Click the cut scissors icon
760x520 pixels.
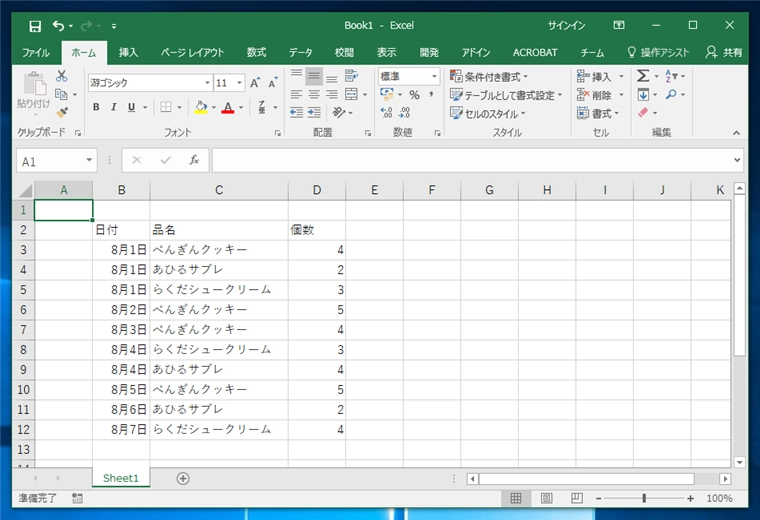(62, 76)
